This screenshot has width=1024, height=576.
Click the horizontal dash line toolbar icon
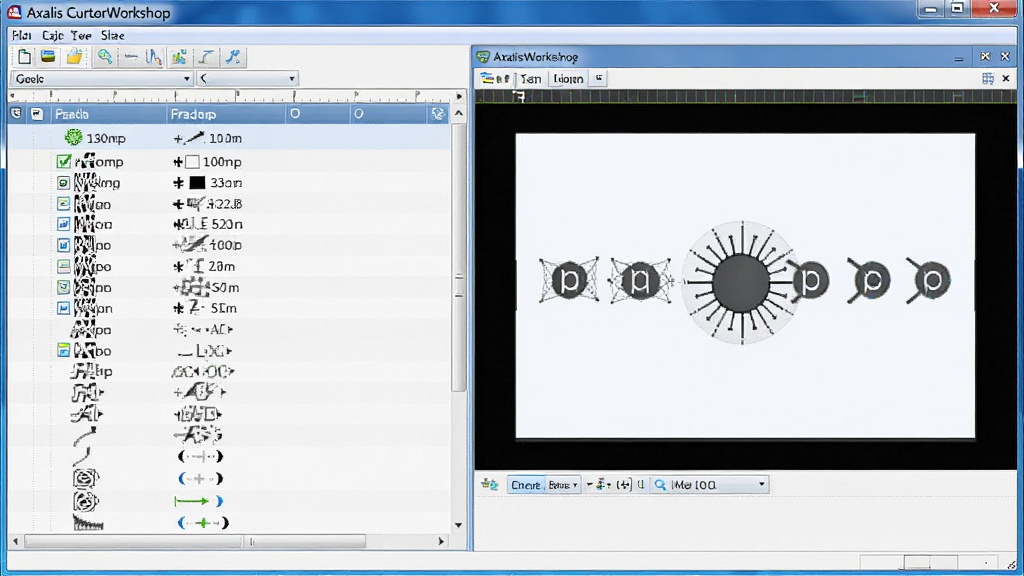point(131,57)
